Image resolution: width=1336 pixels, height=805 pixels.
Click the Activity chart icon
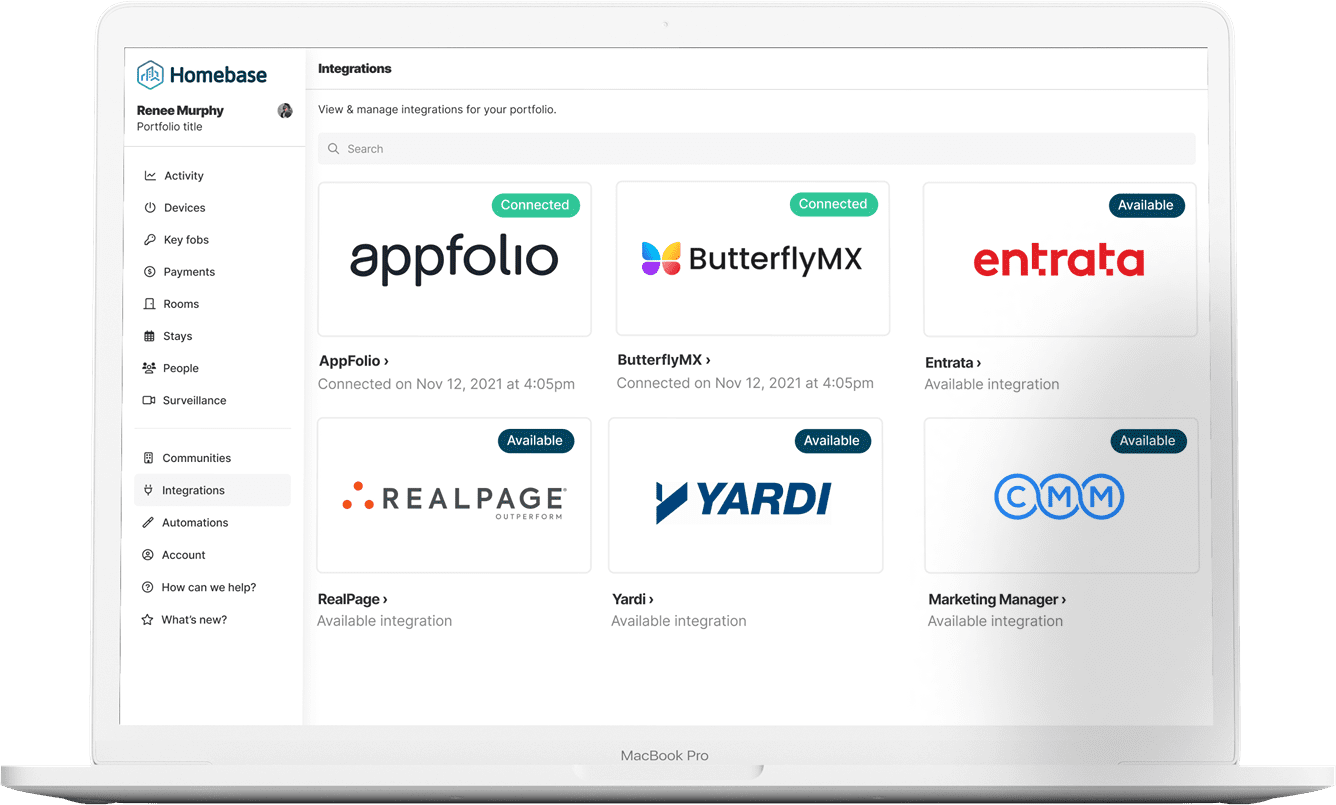(150, 176)
